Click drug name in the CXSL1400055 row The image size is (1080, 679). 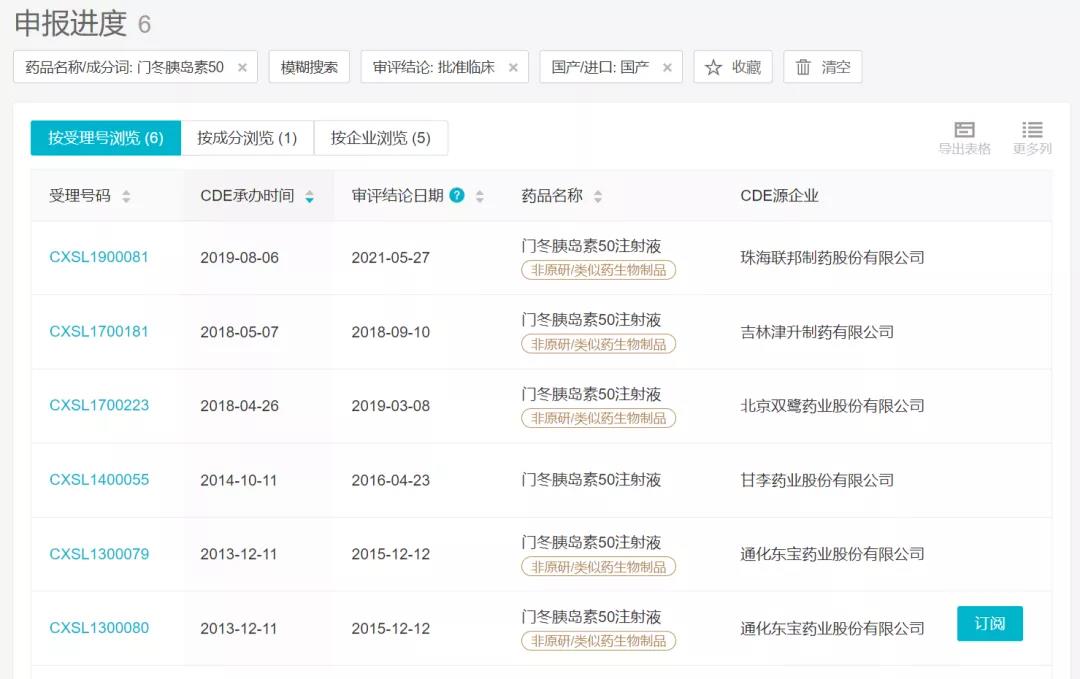[591, 480]
